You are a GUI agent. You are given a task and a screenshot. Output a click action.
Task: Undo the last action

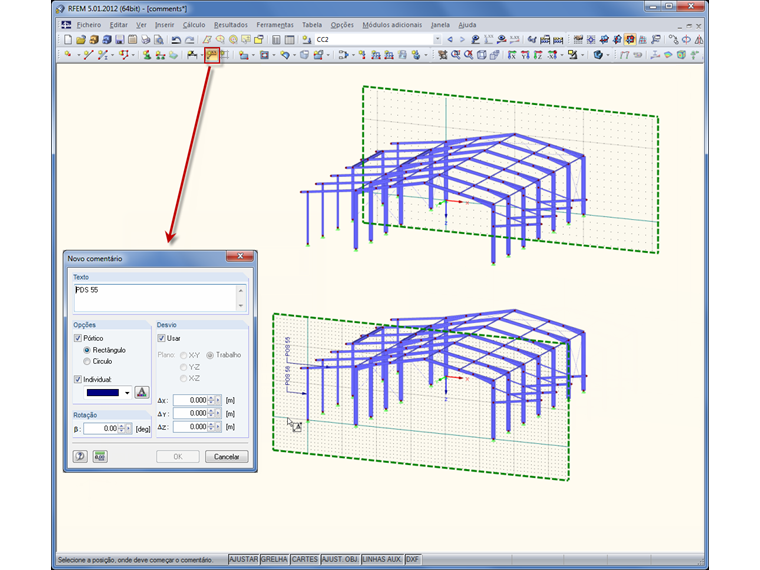tap(176, 40)
